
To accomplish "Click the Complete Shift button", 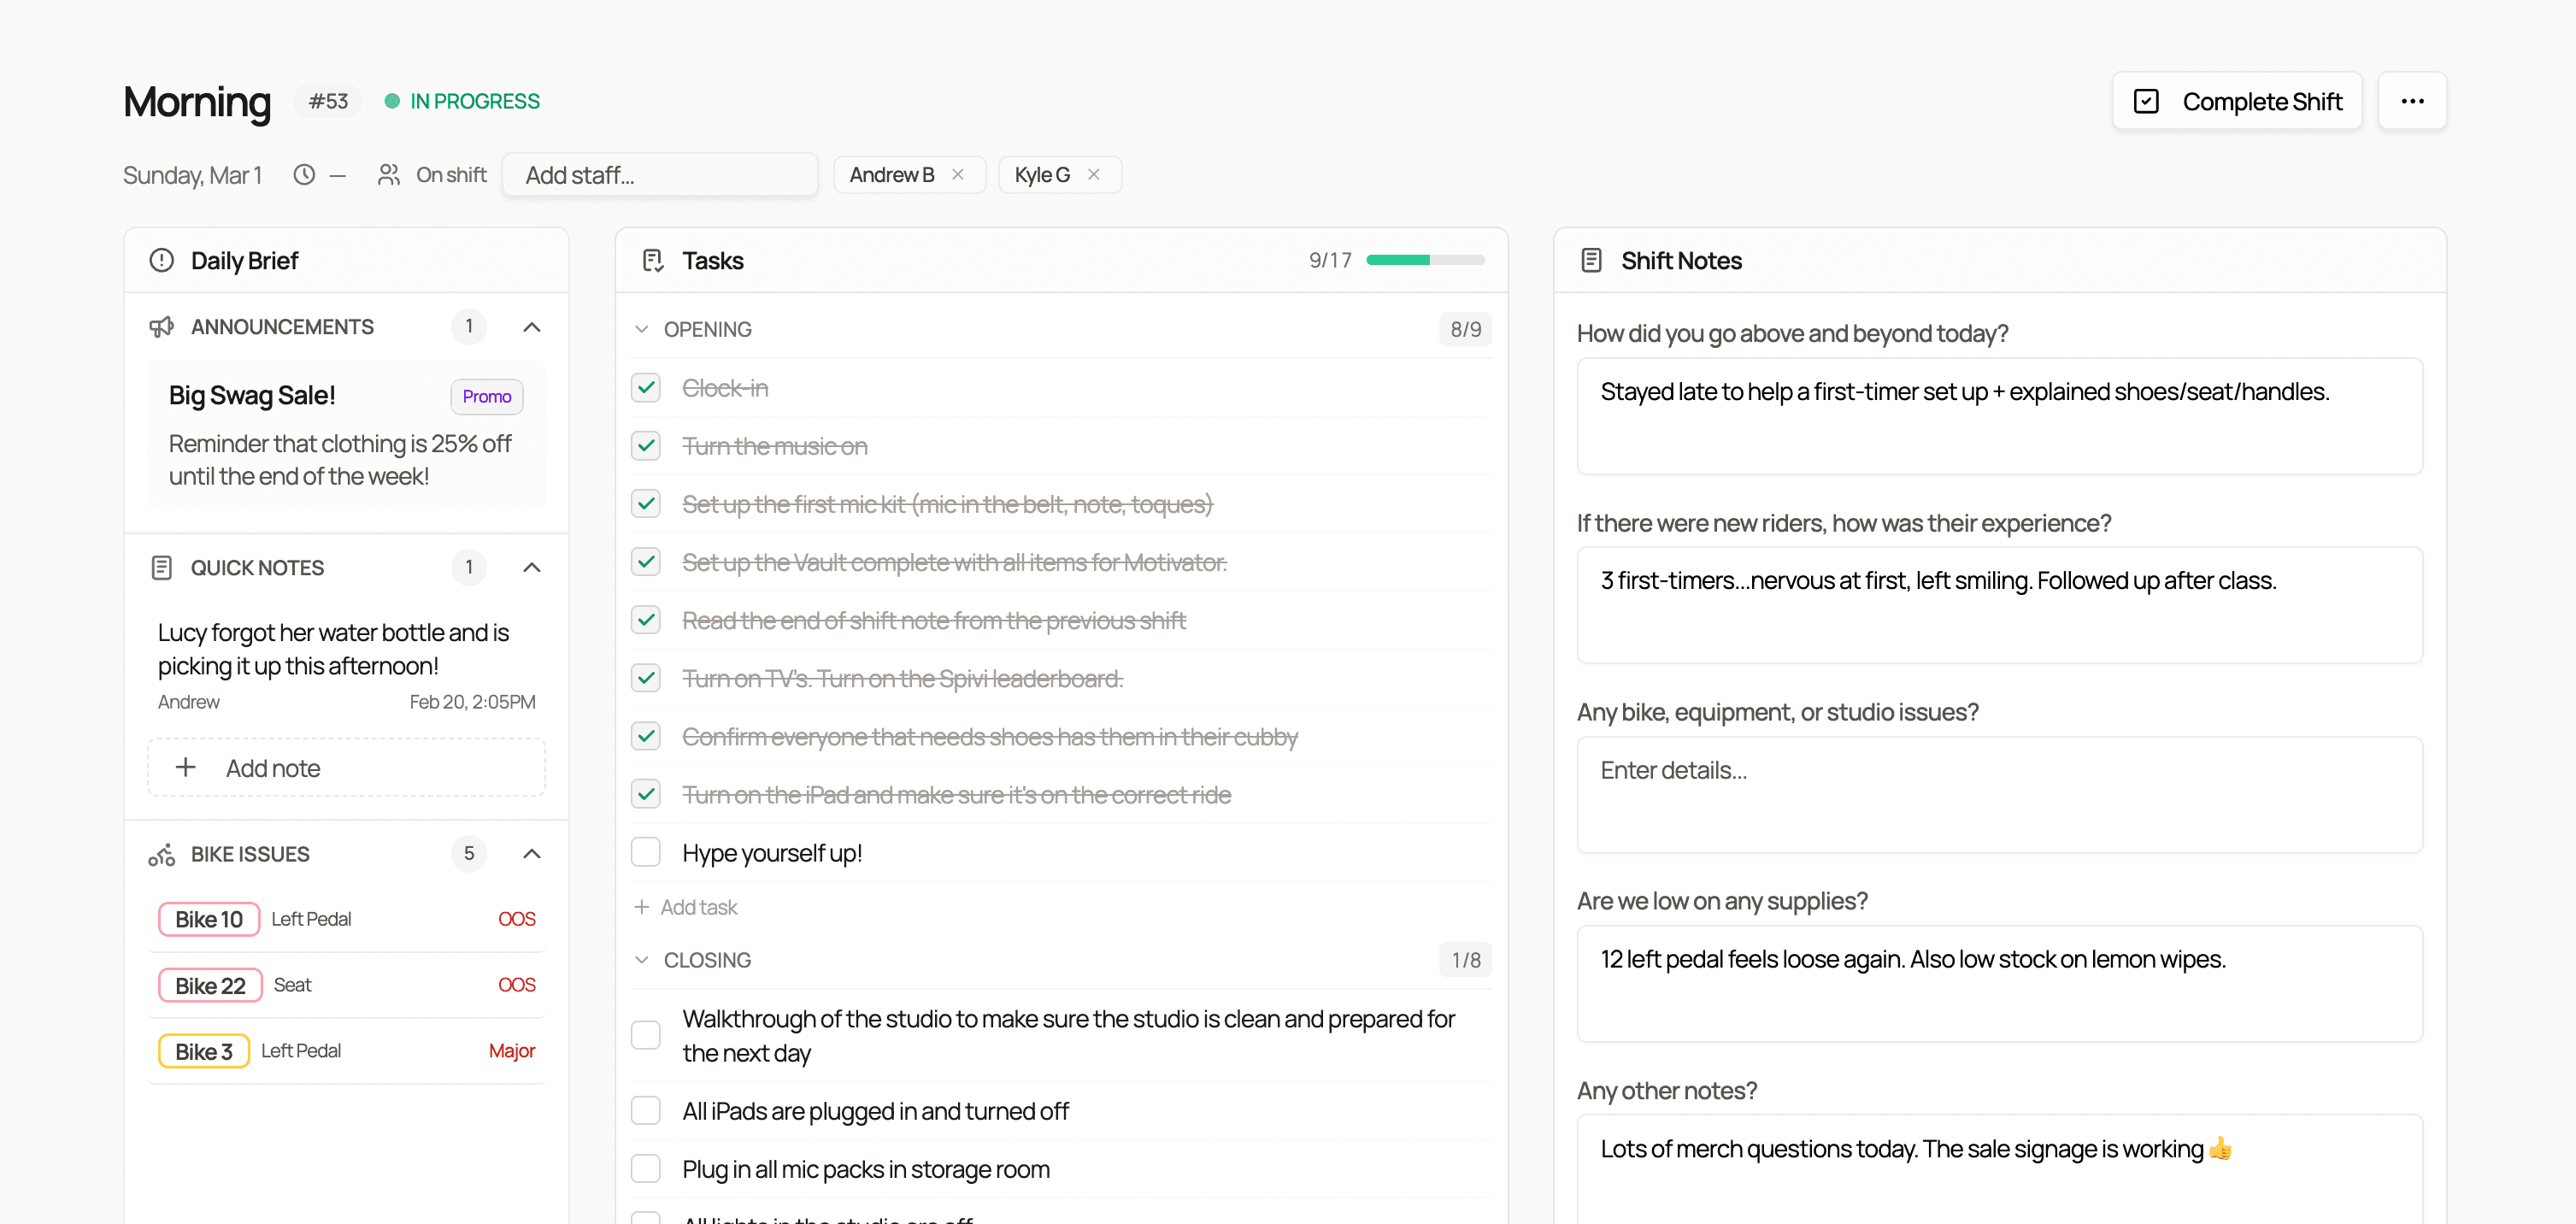I will click(2237, 100).
